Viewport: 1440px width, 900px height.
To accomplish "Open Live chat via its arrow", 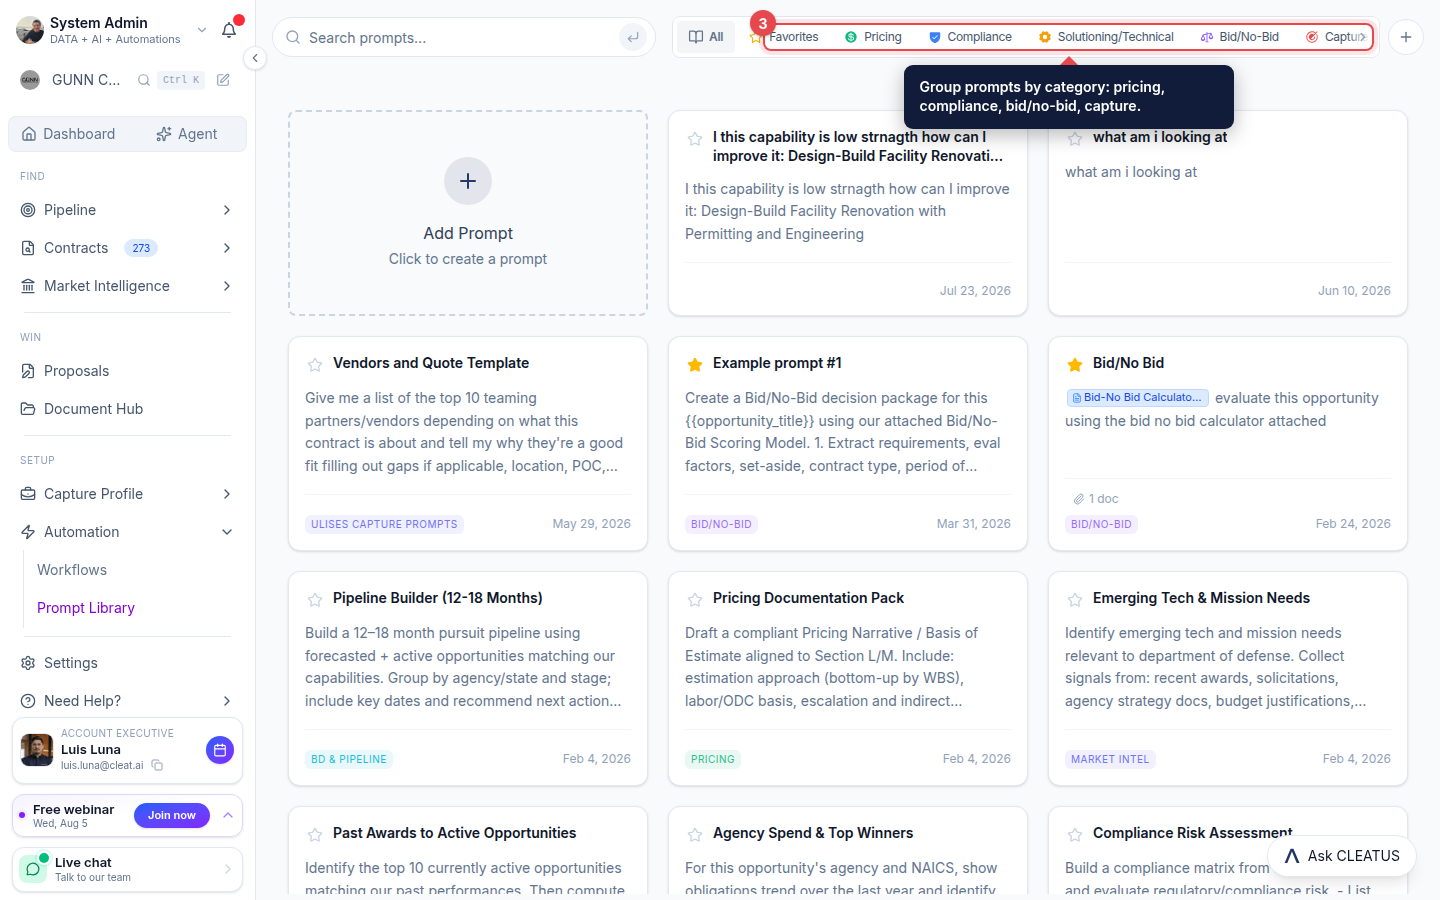I will pyautogui.click(x=228, y=869).
